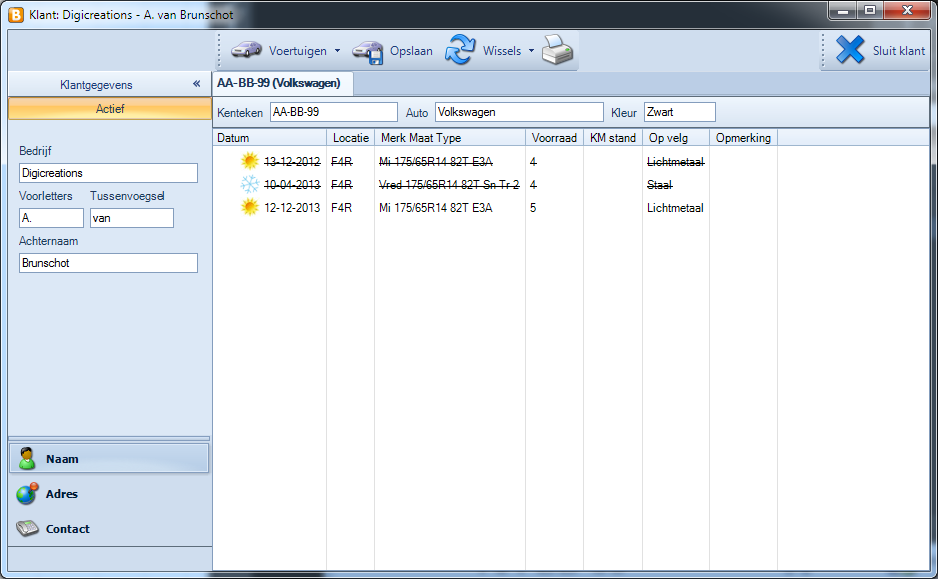Screen dimensions: 938x579
Task: Click the Voorraad column header
Action: point(554,138)
